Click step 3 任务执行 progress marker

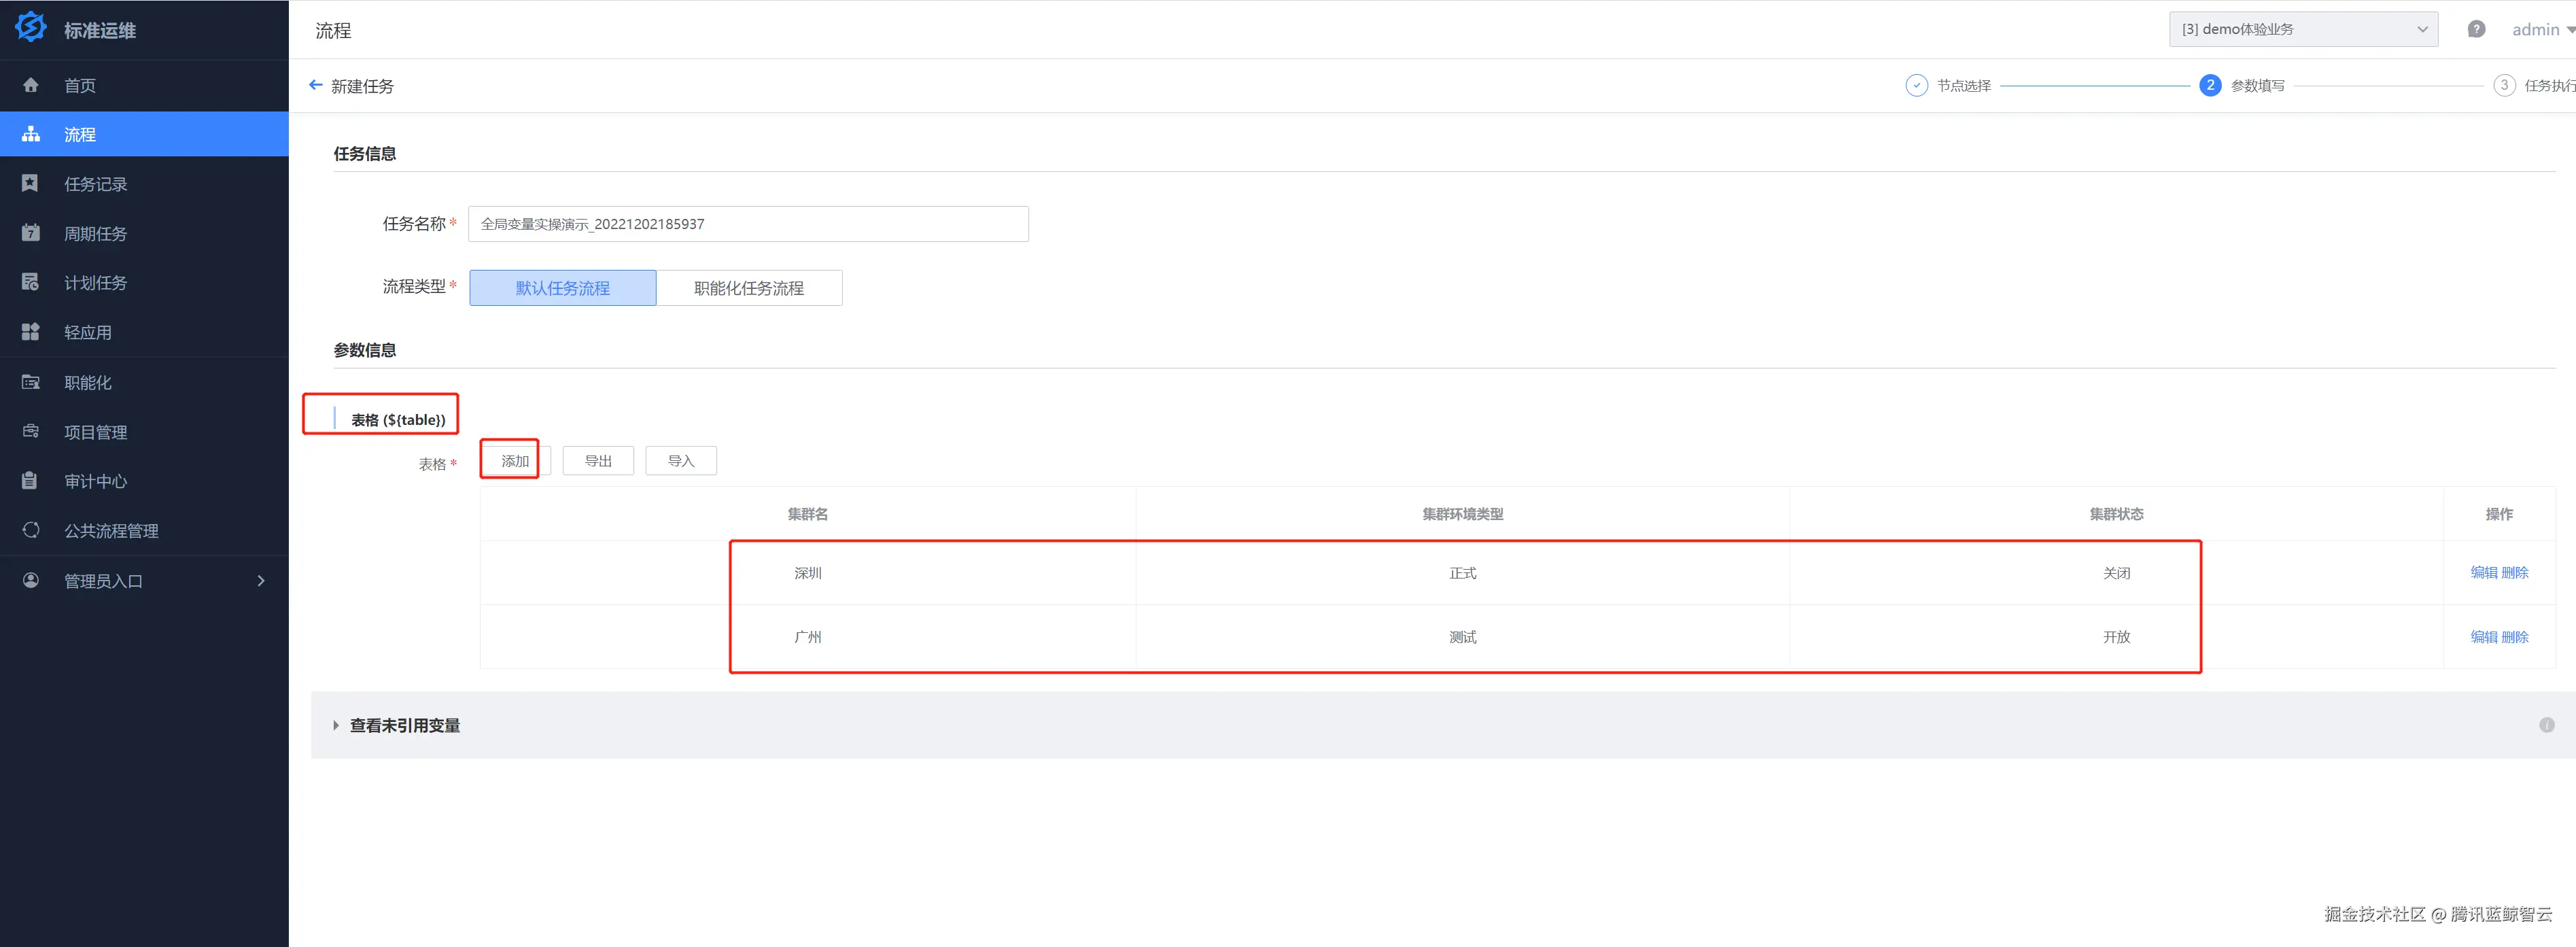click(x=2503, y=85)
